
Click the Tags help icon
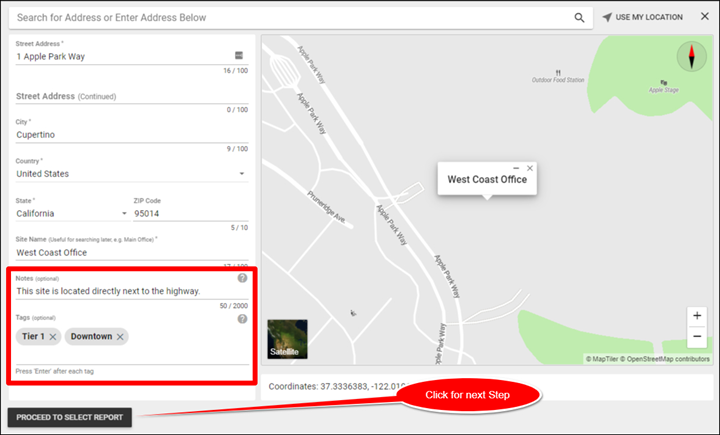(x=242, y=319)
